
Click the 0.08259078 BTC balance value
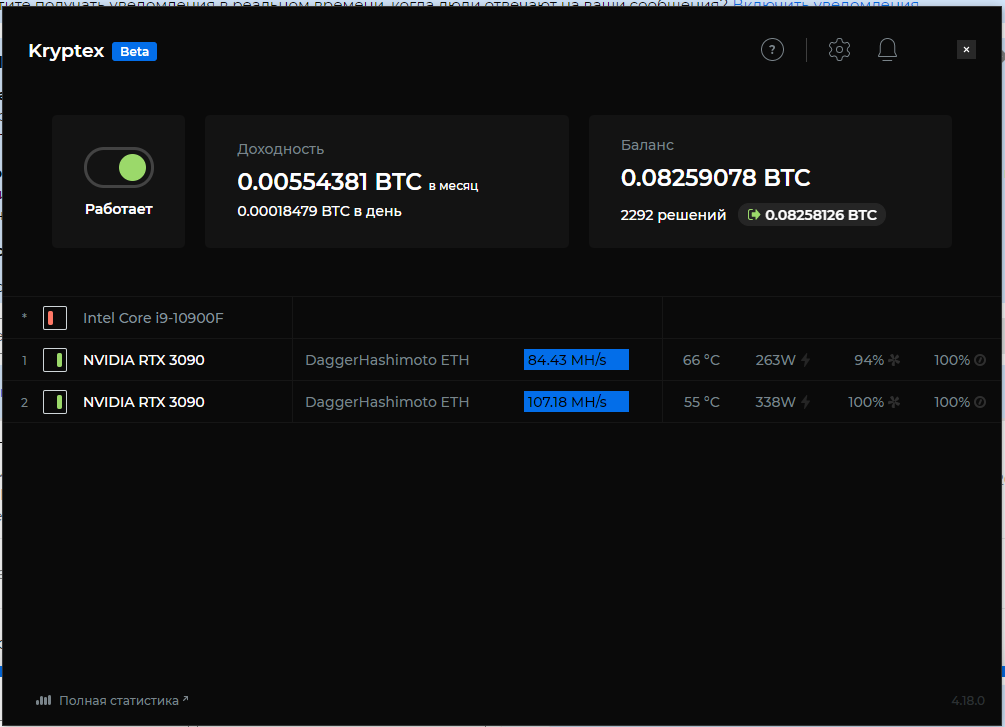[715, 178]
